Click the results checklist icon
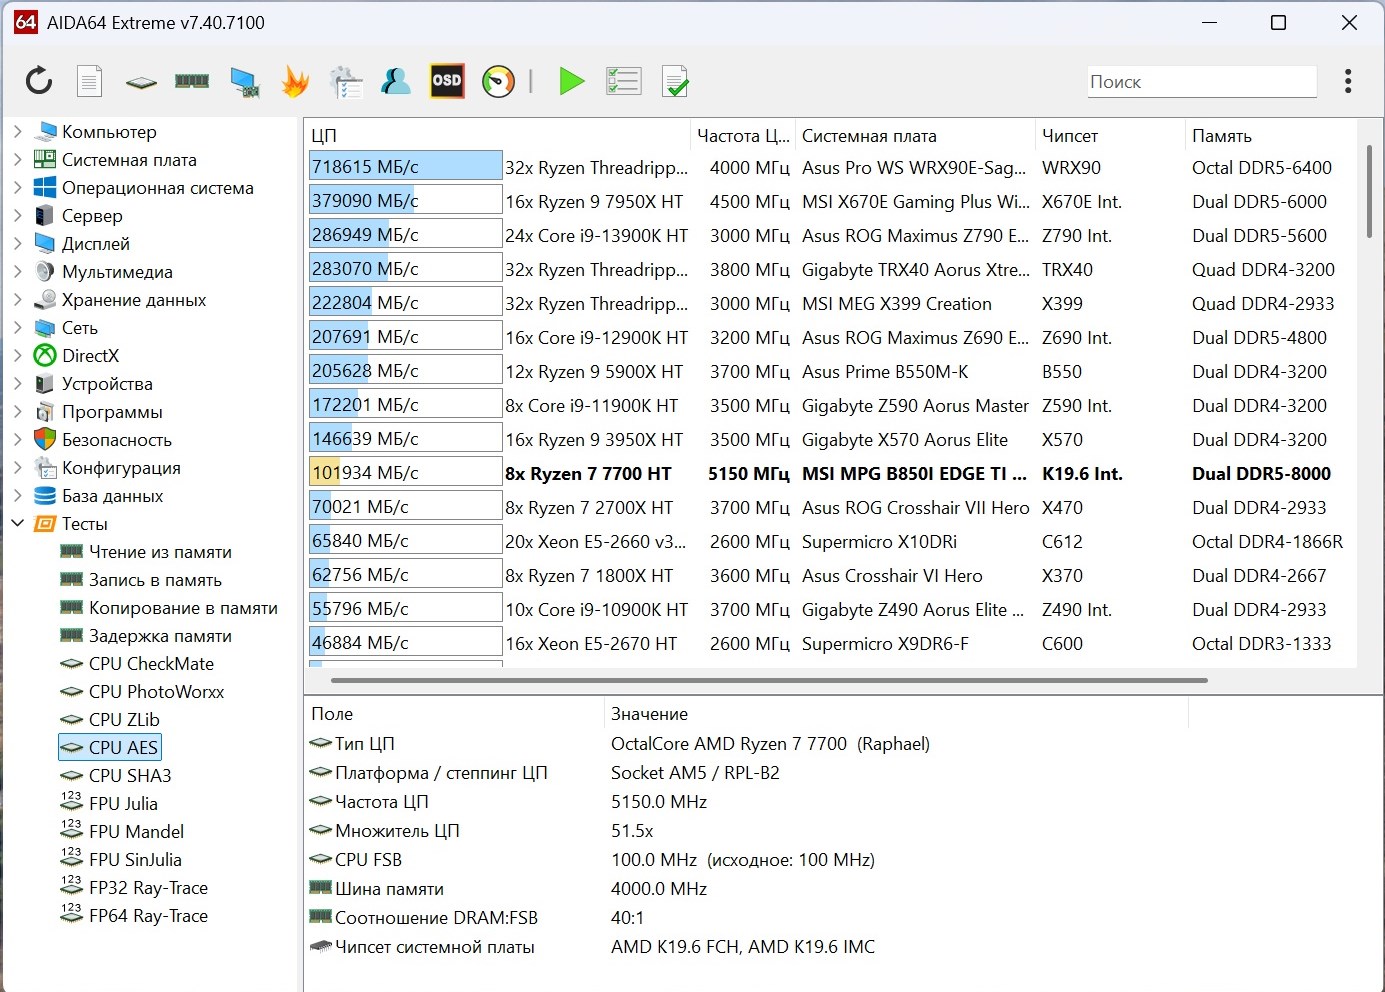 [623, 81]
